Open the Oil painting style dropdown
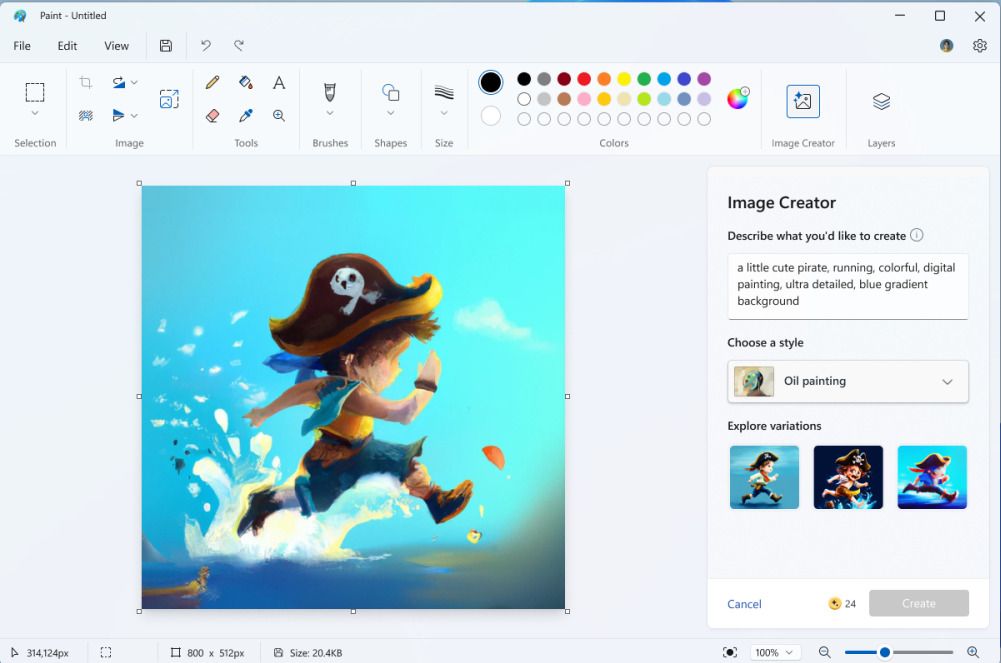 [x=847, y=381]
